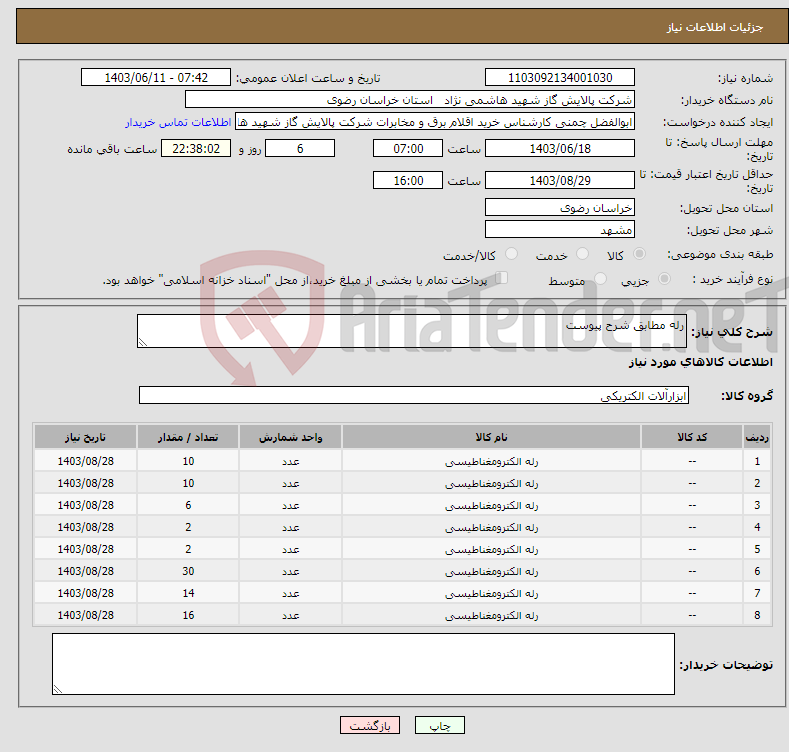
Task: Click quantity 14 in row 7
Action: 188,593
